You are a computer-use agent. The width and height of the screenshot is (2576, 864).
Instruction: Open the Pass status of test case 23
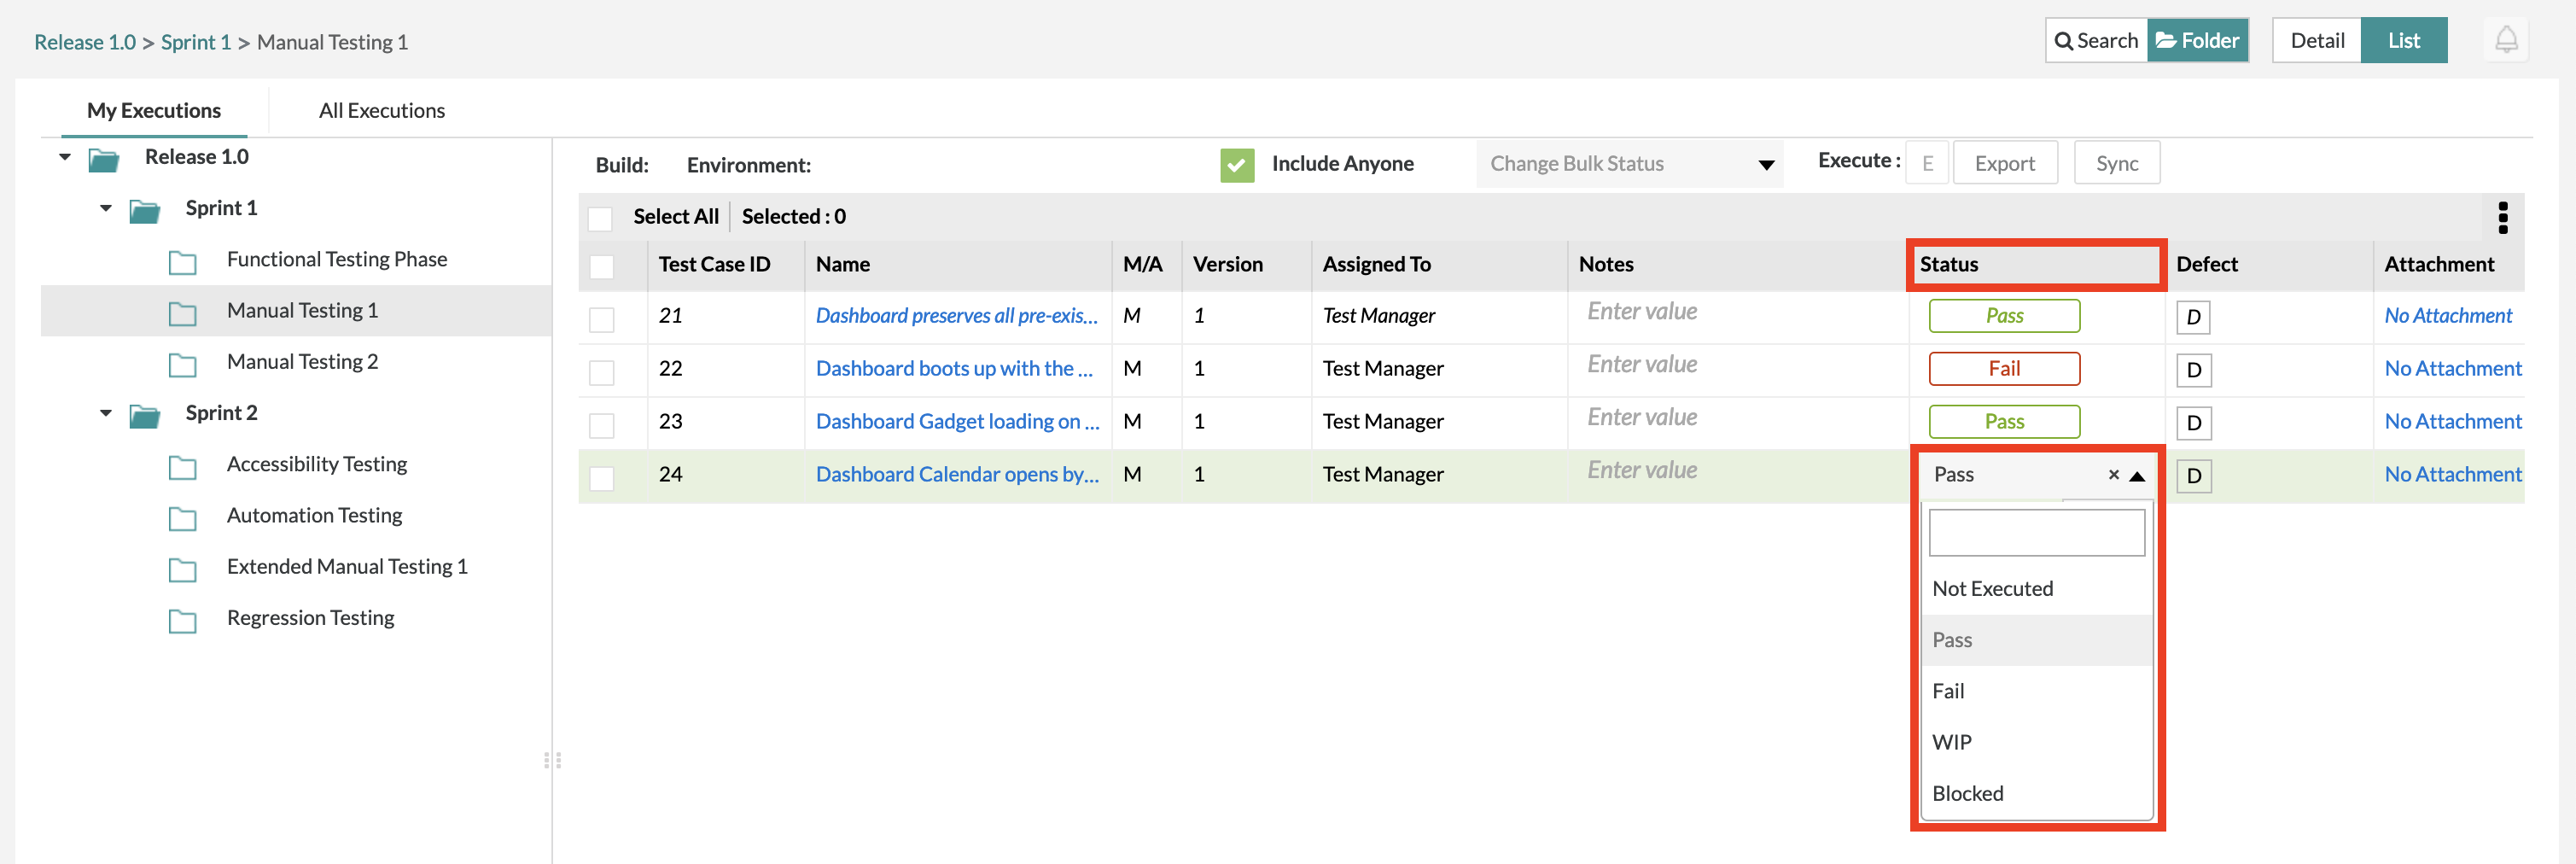pos(2003,422)
